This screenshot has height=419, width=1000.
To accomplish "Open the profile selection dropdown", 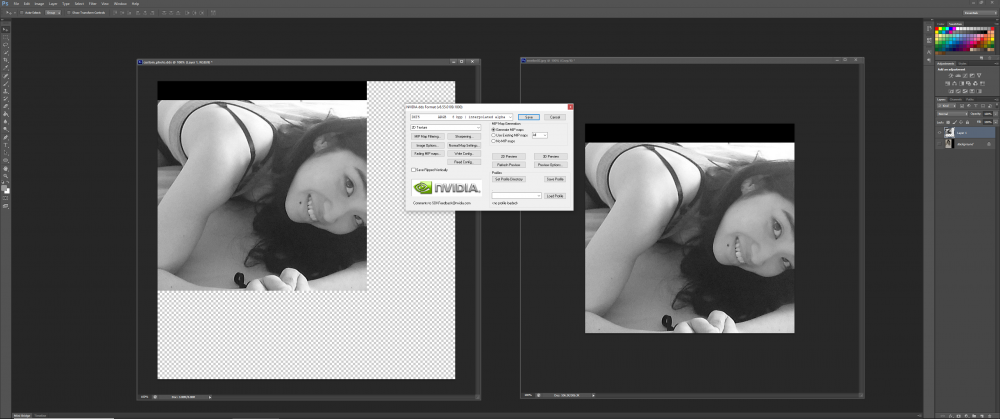I will tap(517, 196).
